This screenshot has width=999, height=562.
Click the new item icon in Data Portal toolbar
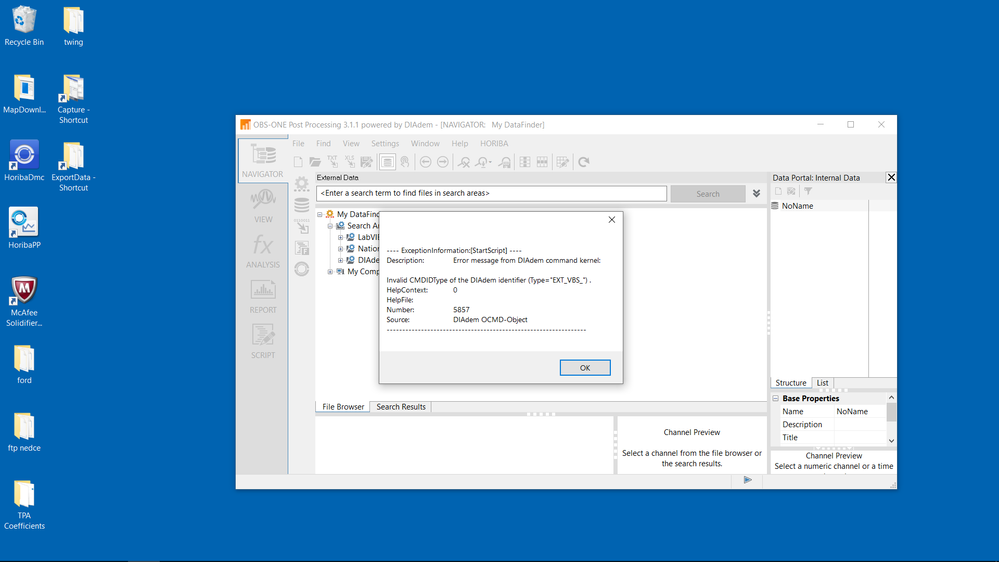point(778,191)
